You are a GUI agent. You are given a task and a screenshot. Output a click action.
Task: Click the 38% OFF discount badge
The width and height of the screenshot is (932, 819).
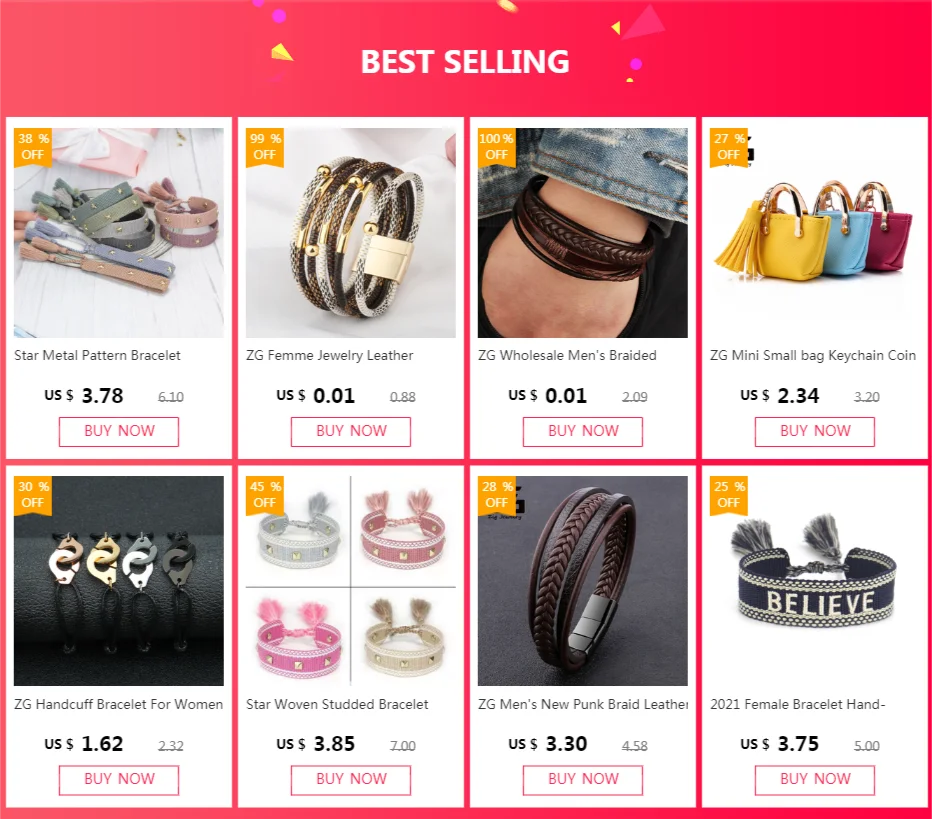coord(33,147)
